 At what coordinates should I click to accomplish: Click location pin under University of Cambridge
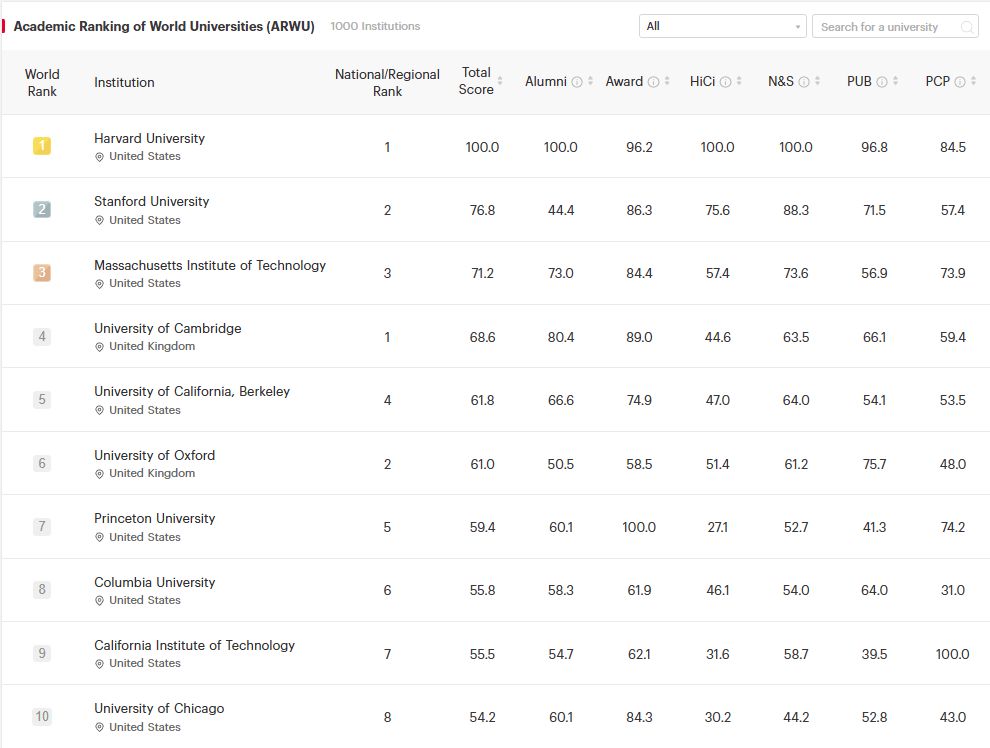[x=99, y=347]
